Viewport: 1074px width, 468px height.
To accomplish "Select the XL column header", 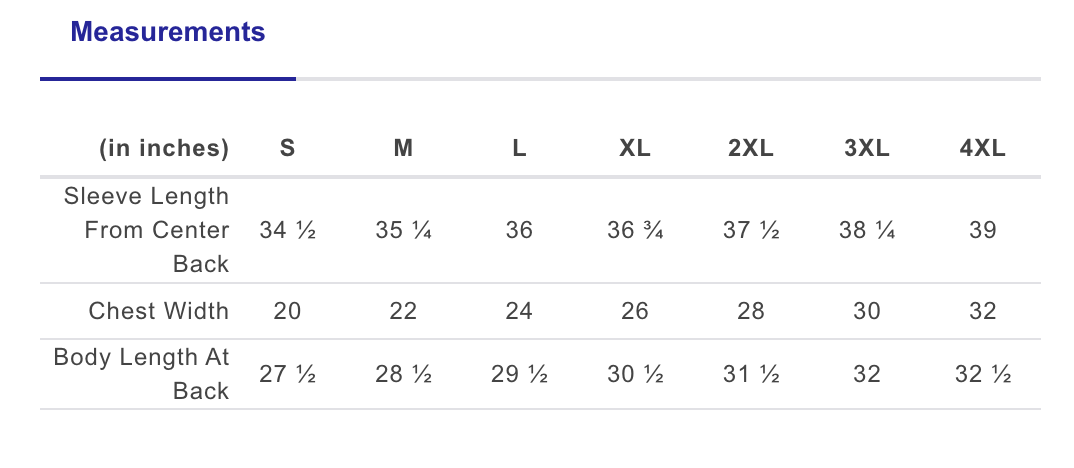I will (635, 149).
